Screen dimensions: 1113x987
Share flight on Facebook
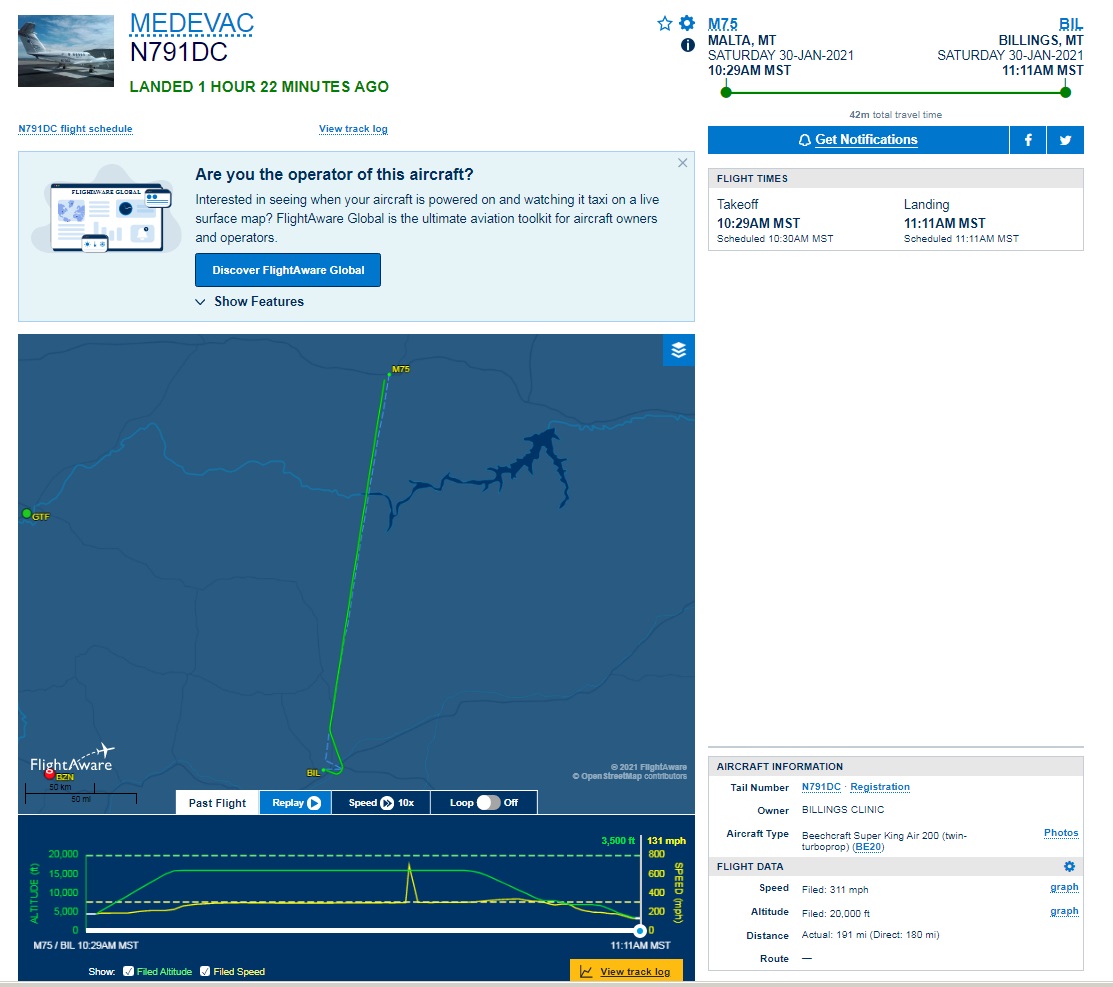tap(1028, 140)
